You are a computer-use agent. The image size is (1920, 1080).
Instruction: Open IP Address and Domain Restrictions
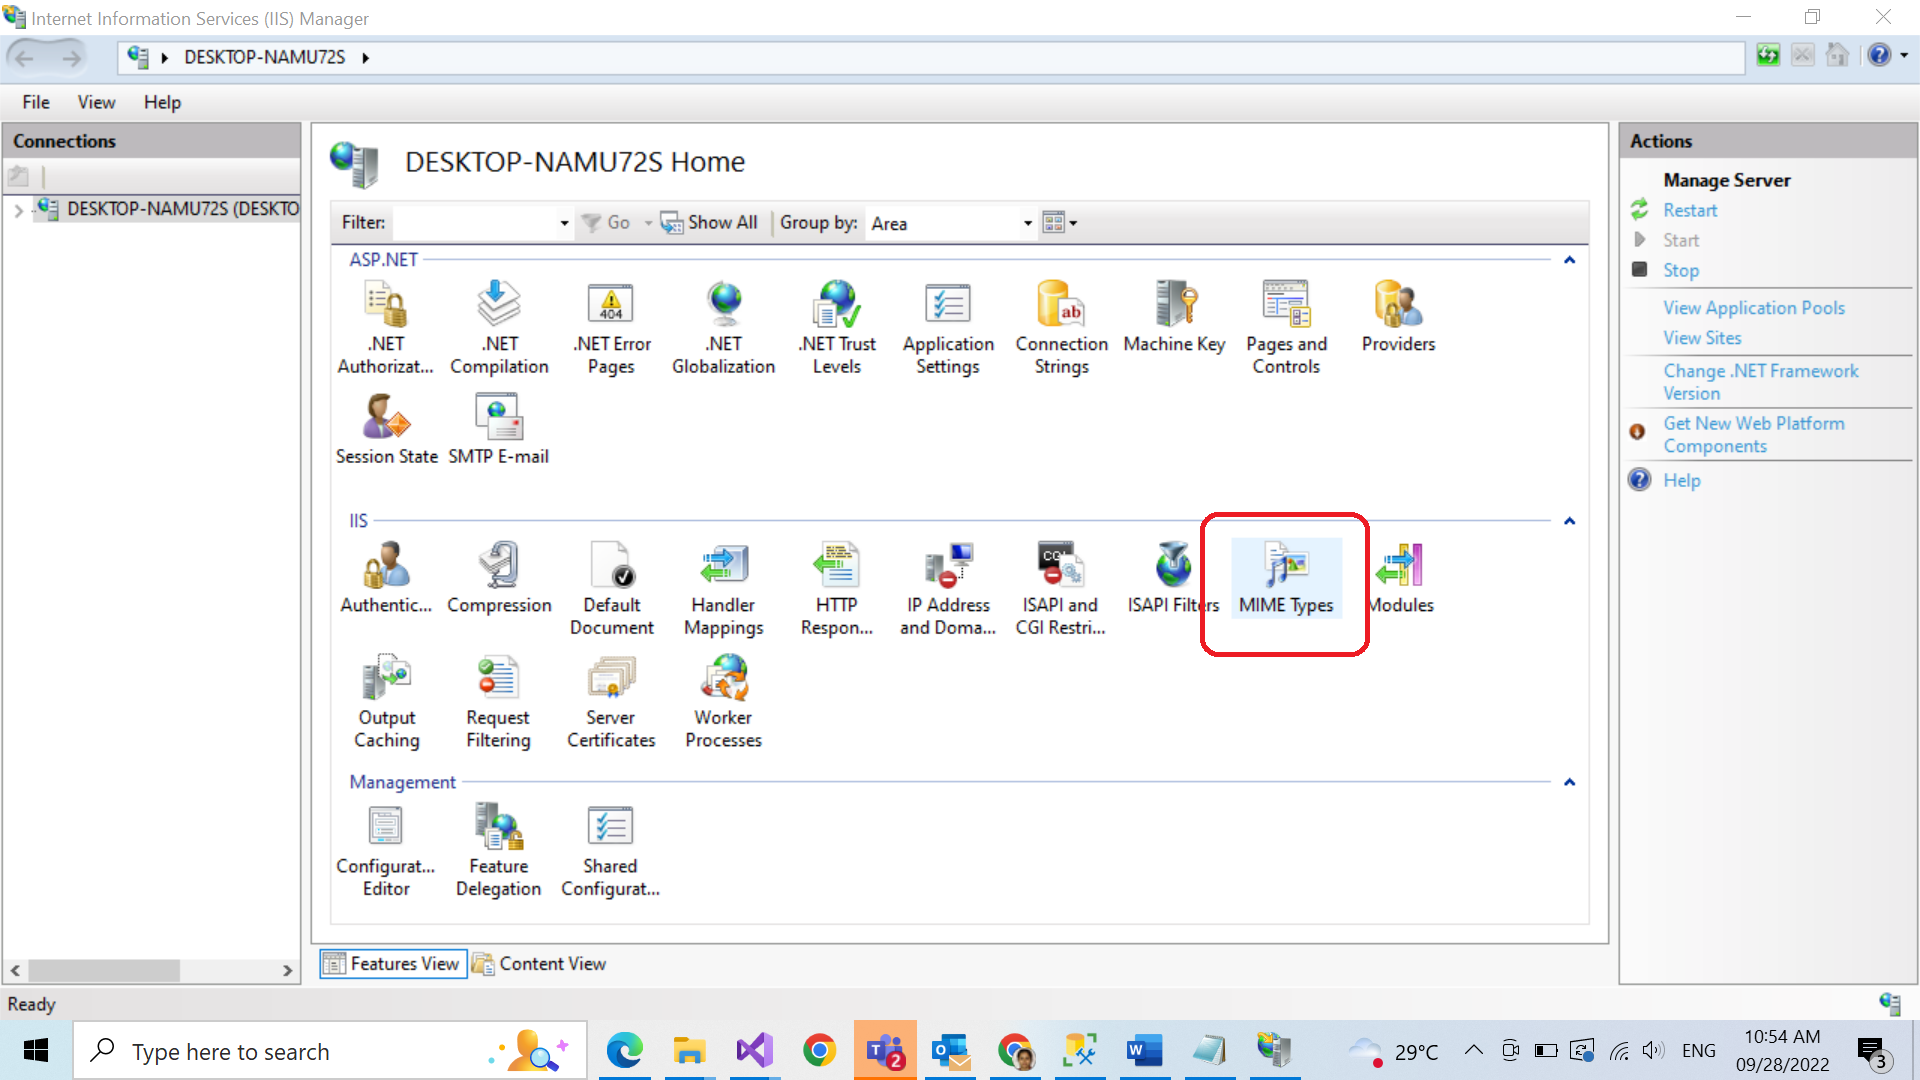pyautogui.click(x=948, y=588)
